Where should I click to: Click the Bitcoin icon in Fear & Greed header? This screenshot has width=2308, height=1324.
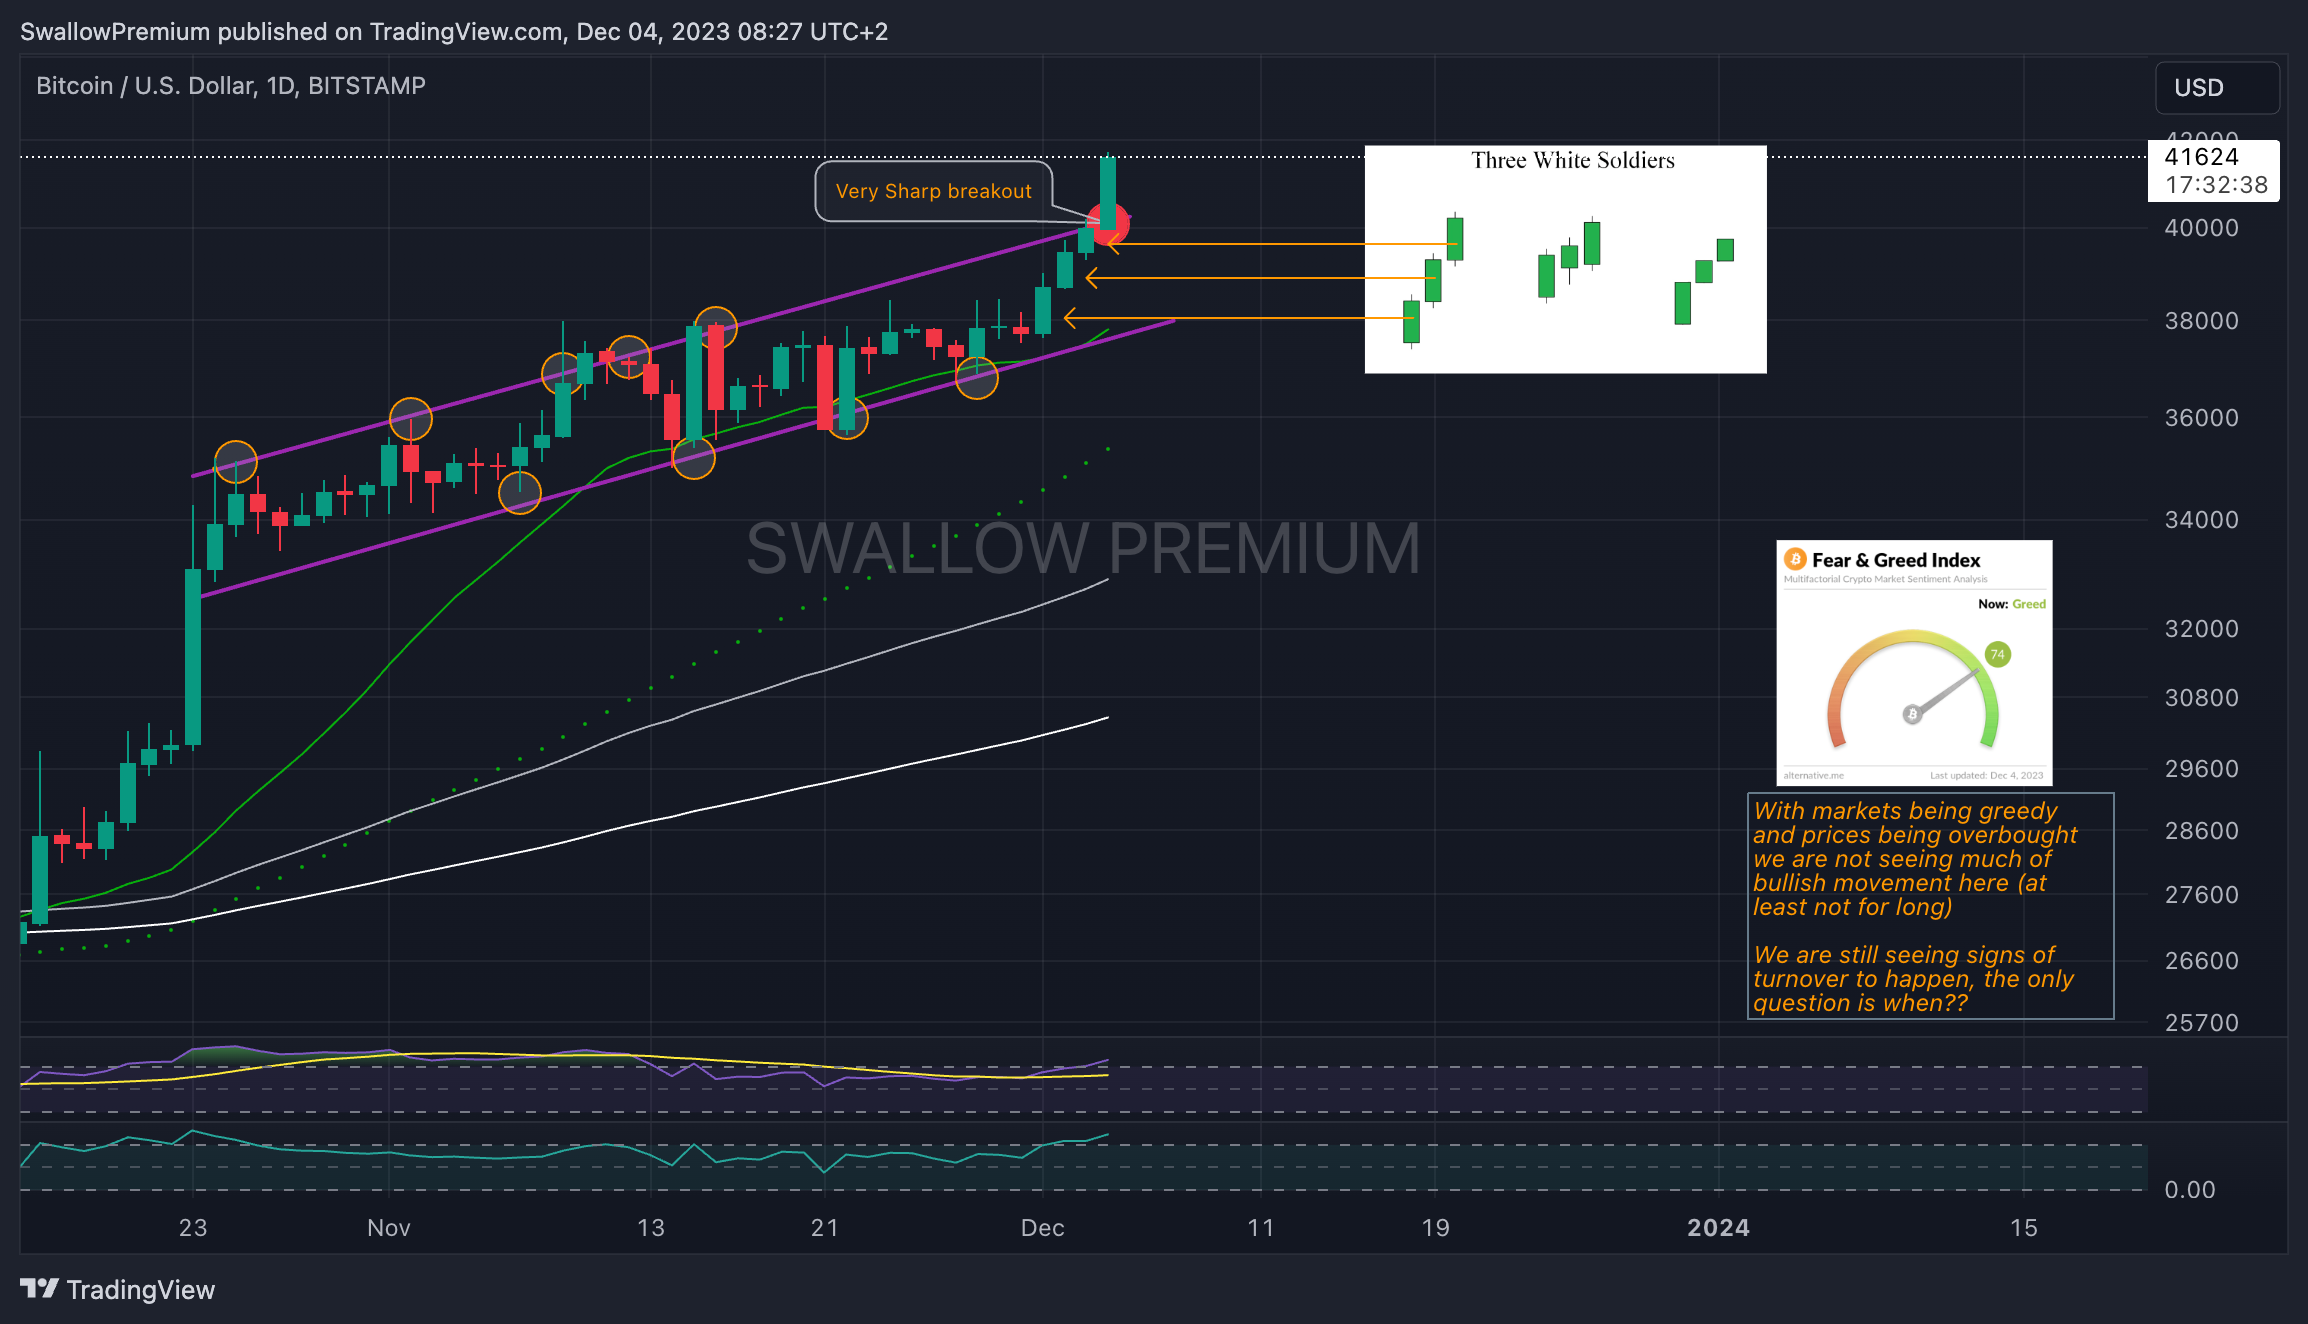(1795, 559)
